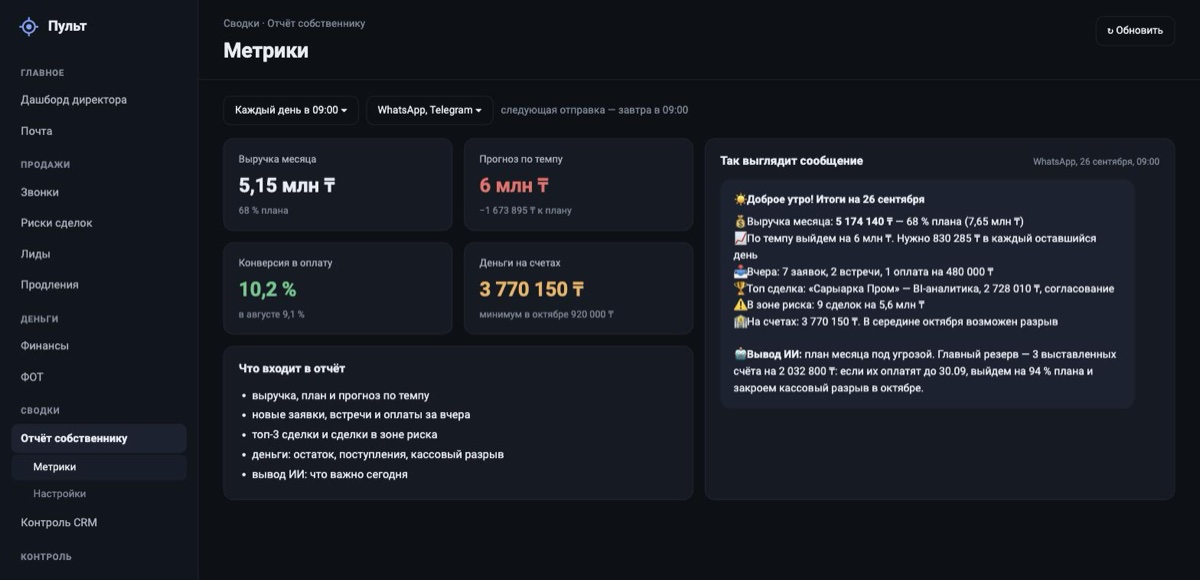1200x580 pixels.
Task: Click the chart emoji beside По темпу
Action: [x=740, y=239]
